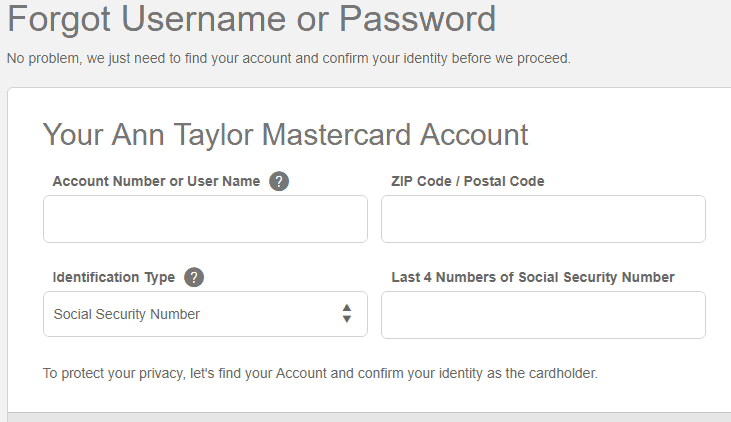Click the Forgot Username or Password heading
Screen dimensions: 731x422
252,20
